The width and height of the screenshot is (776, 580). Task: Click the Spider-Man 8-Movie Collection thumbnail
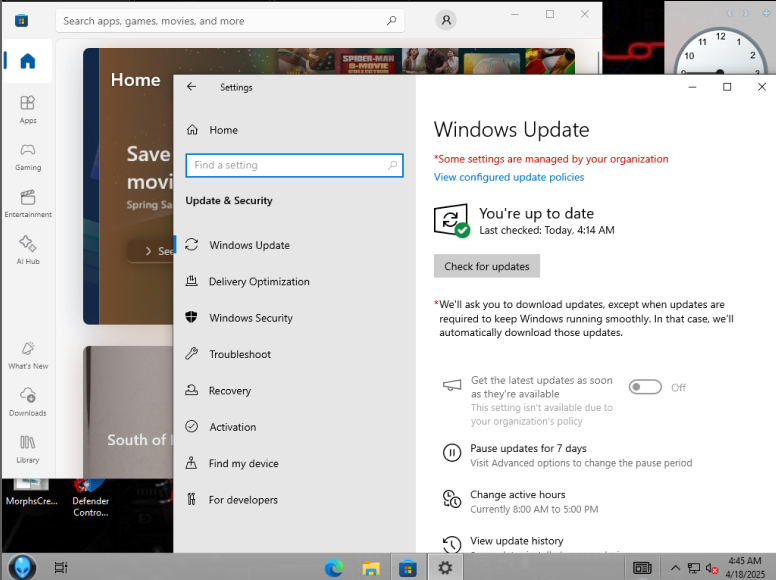(x=369, y=62)
